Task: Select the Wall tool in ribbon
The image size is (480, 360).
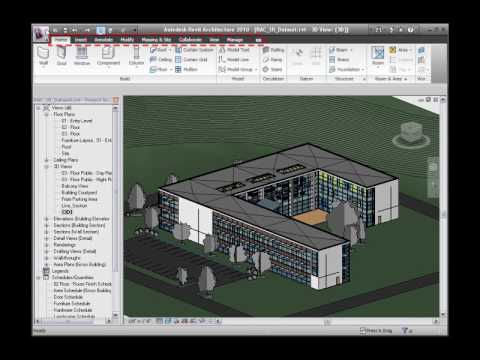Action: coord(43,56)
